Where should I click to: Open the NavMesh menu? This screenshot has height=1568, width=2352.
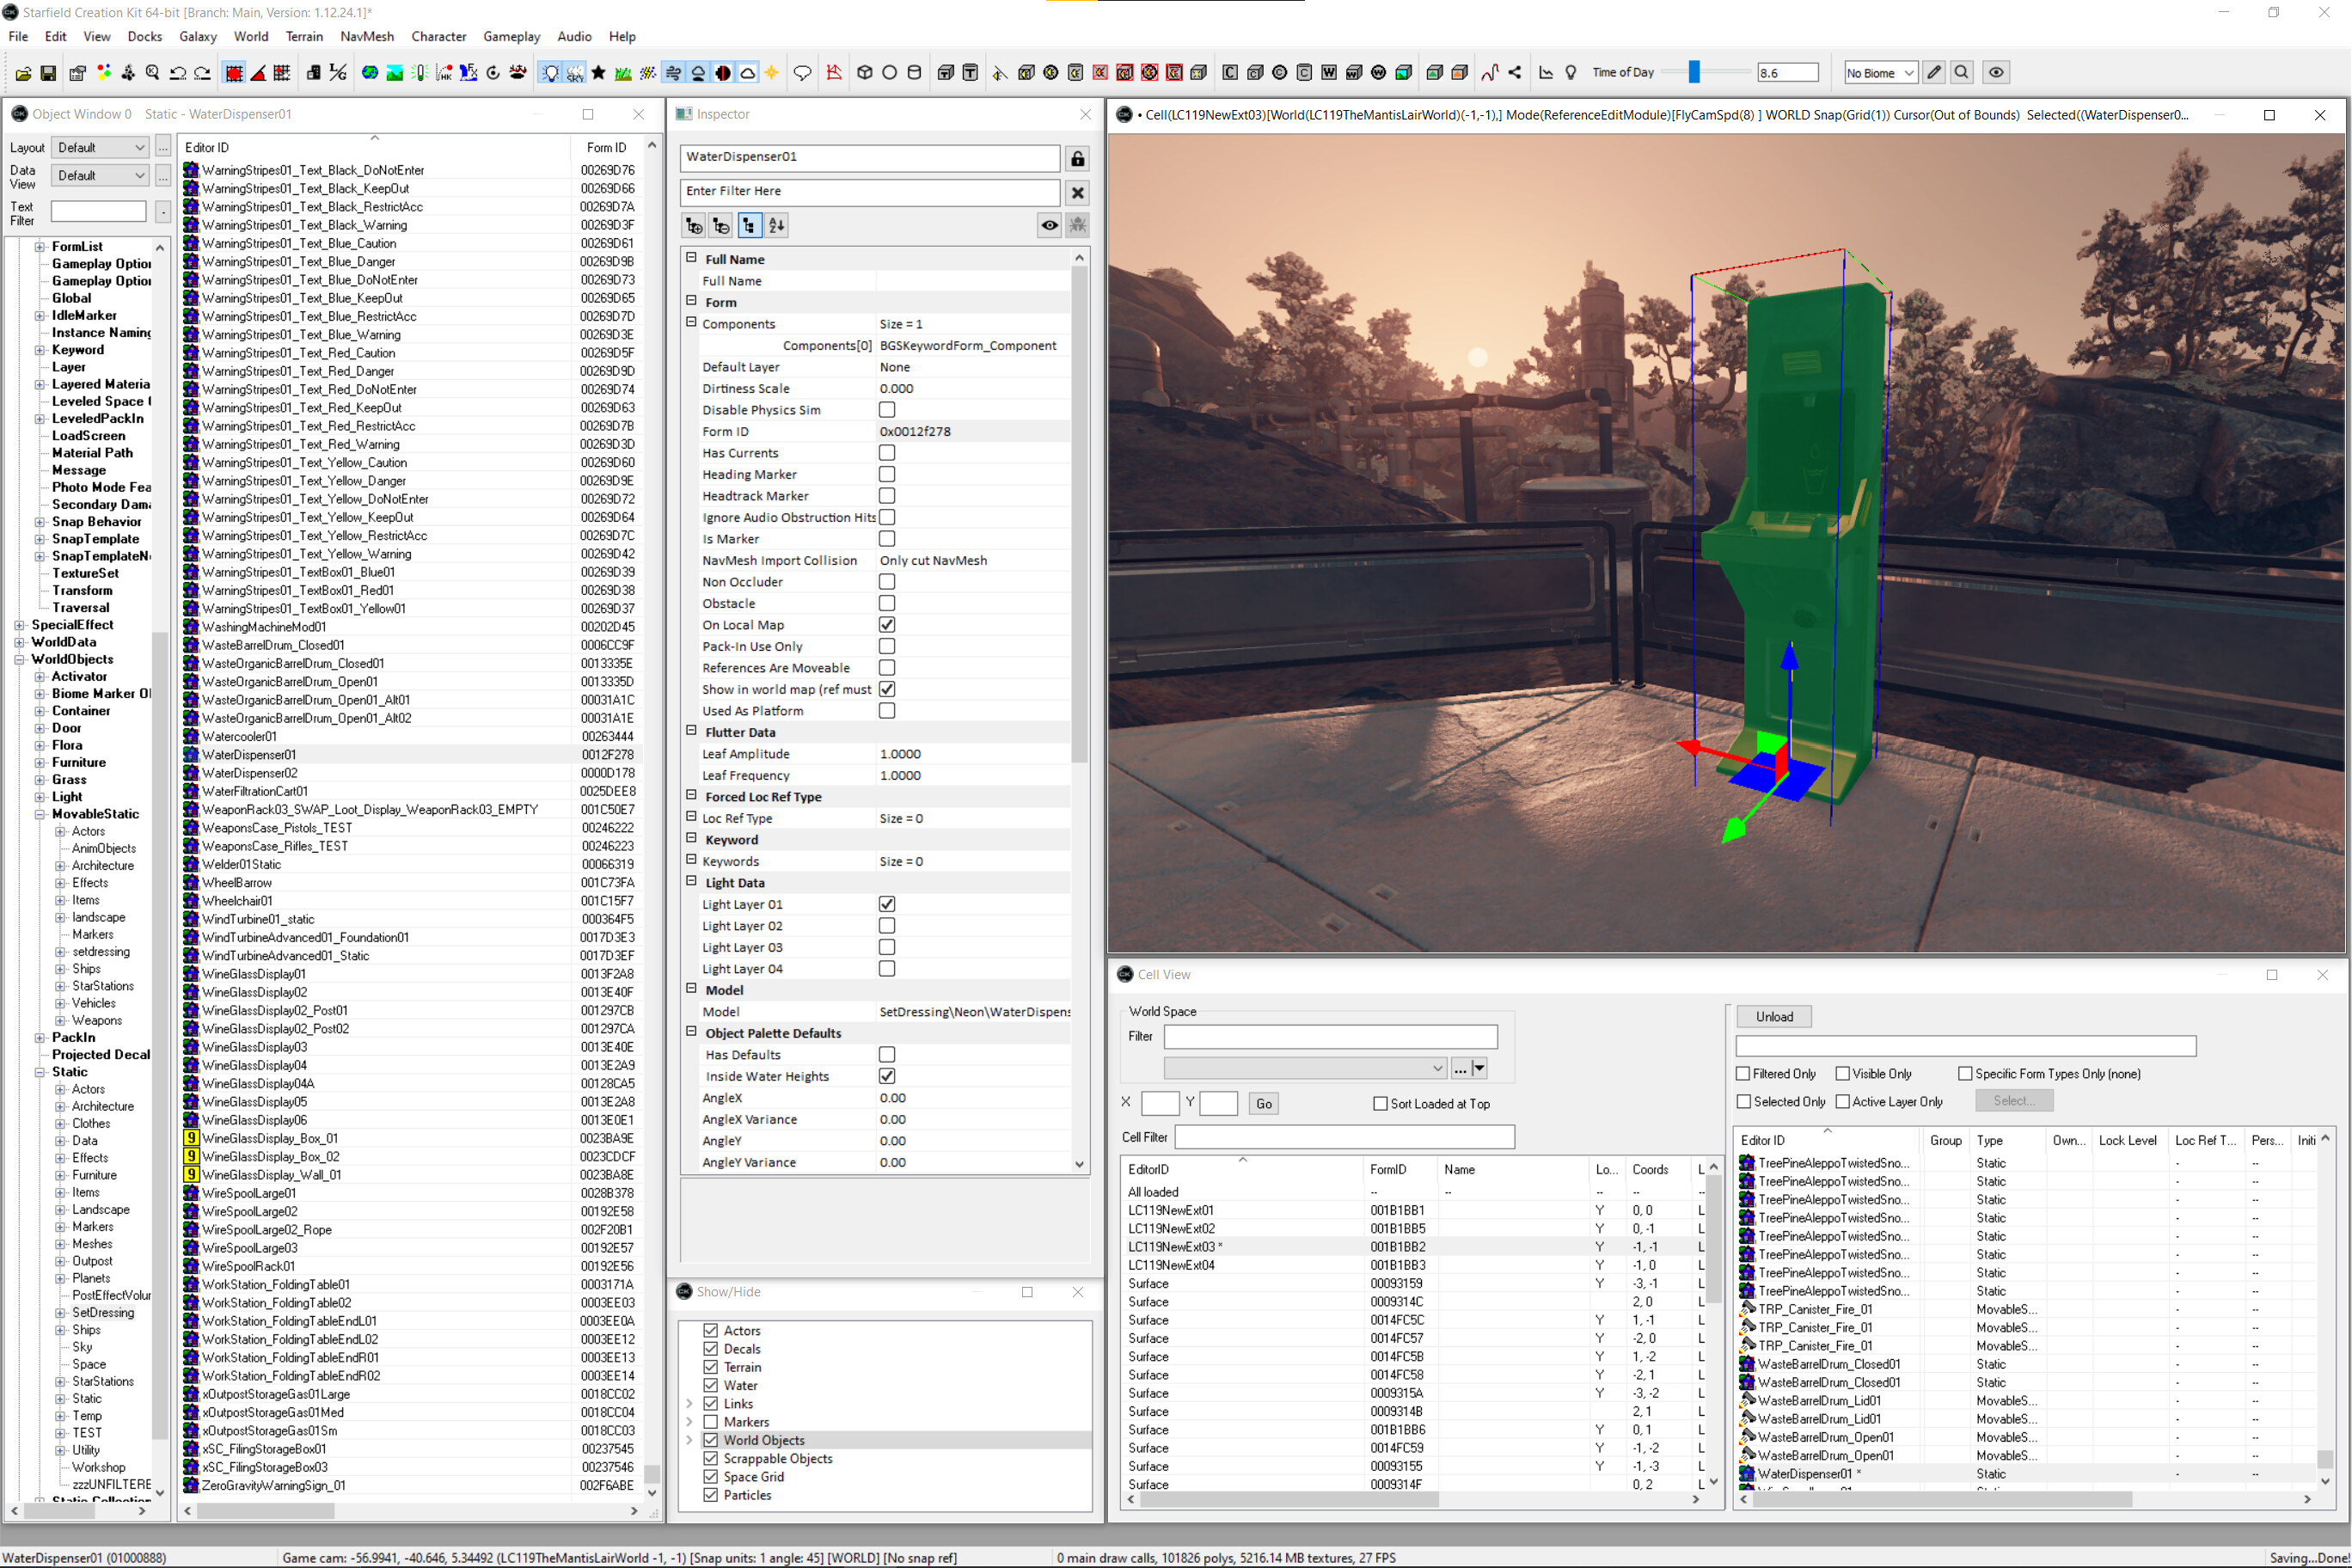366,36
